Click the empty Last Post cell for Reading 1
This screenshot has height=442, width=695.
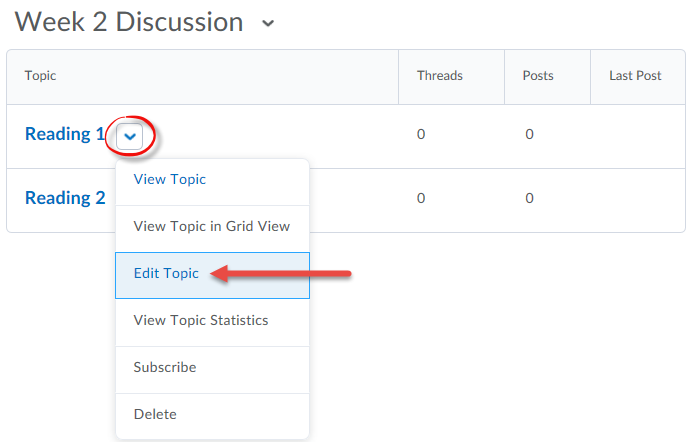[x=638, y=137]
